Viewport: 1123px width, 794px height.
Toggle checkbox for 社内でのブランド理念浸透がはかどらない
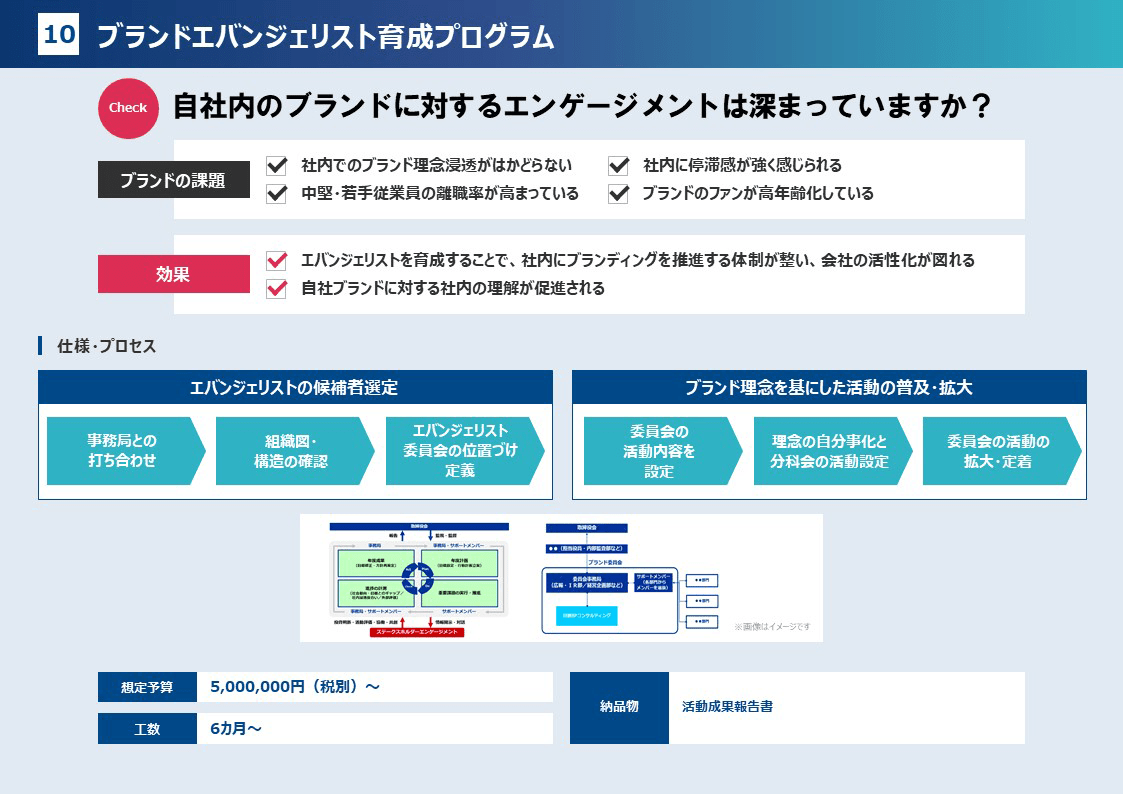277,165
